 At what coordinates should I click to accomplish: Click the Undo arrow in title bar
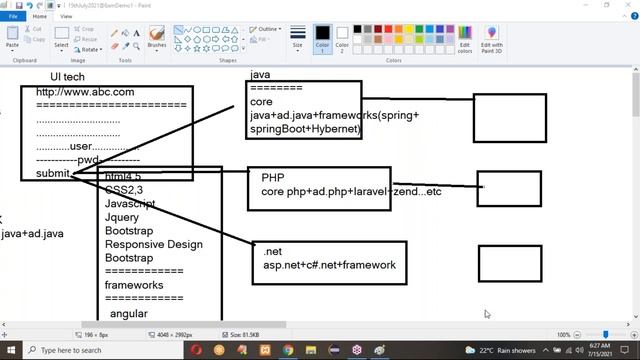29,5
